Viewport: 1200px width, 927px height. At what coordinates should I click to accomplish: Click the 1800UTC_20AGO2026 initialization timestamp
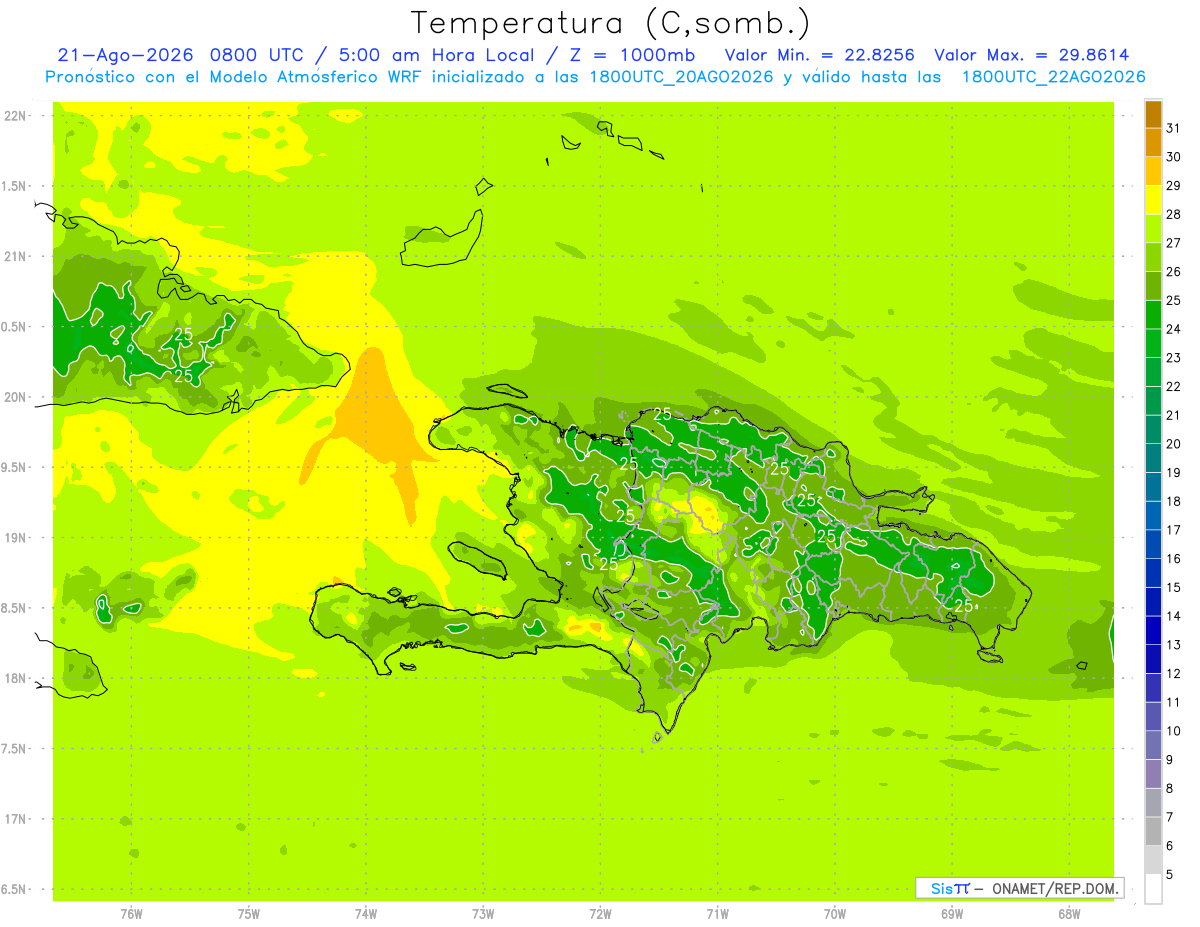pyautogui.click(x=681, y=77)
